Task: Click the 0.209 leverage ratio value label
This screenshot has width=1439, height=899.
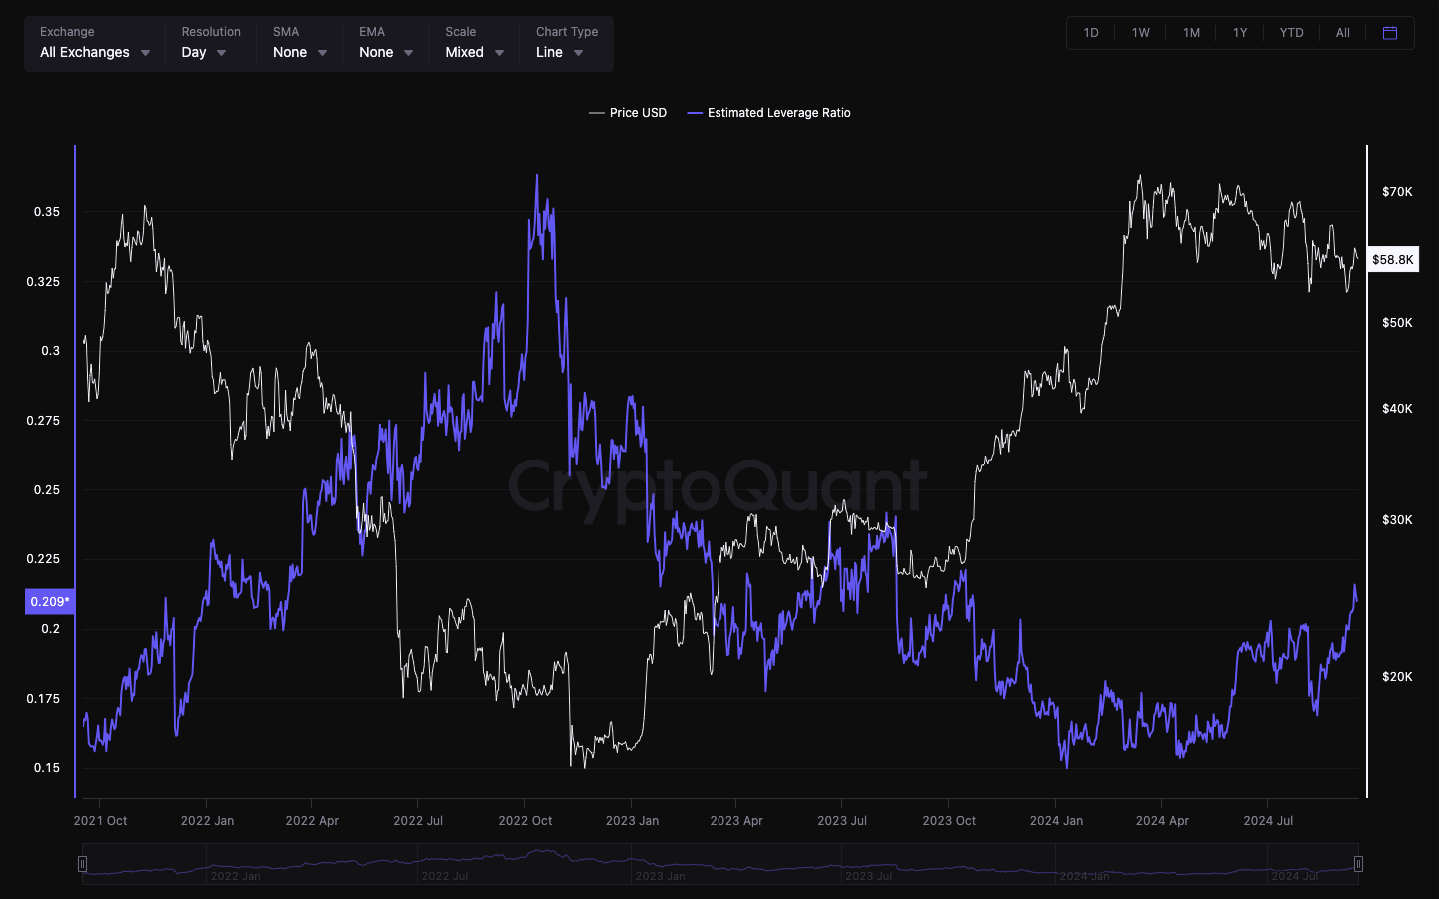Action: (x=50, y=602)
